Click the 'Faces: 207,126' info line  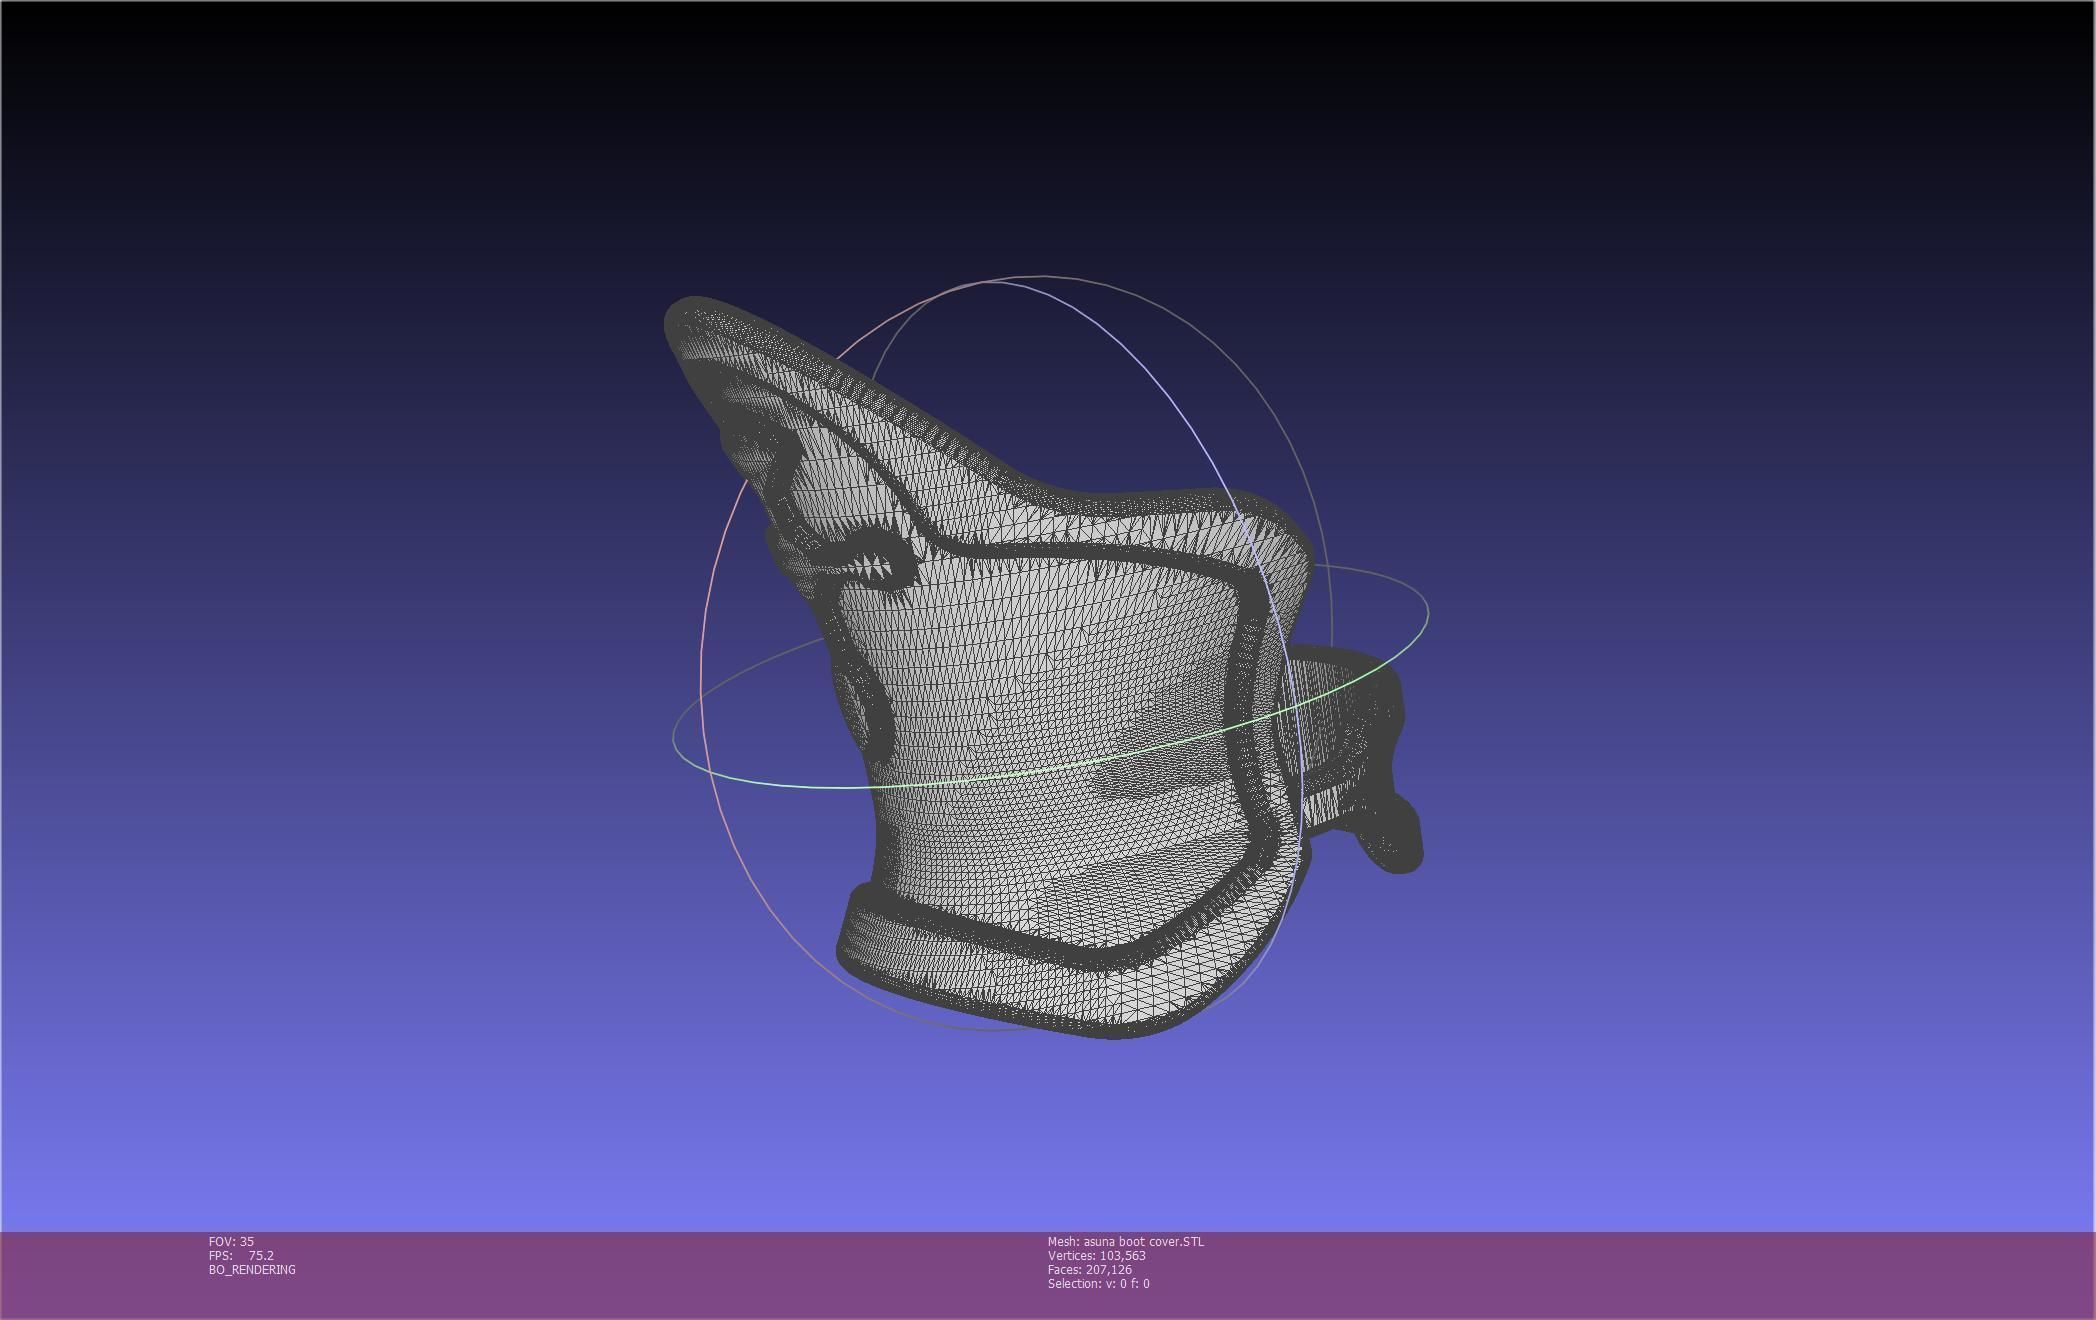[1090, 1269]
